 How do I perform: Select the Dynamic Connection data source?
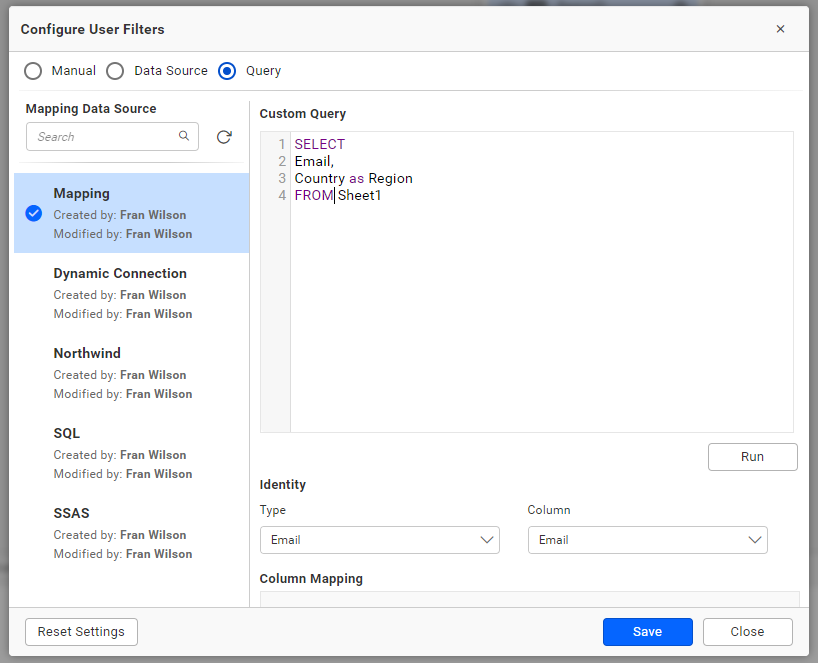(119, 273)
